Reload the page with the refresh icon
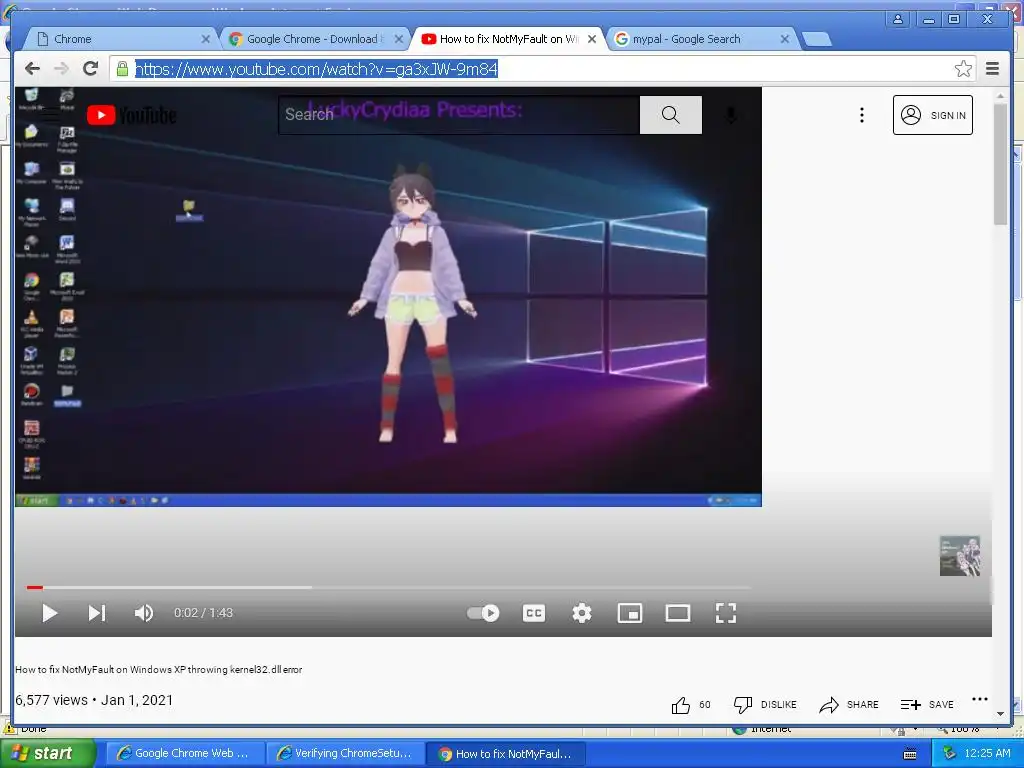This screenshot has height=768, width=1024. (x=90, y=68)
